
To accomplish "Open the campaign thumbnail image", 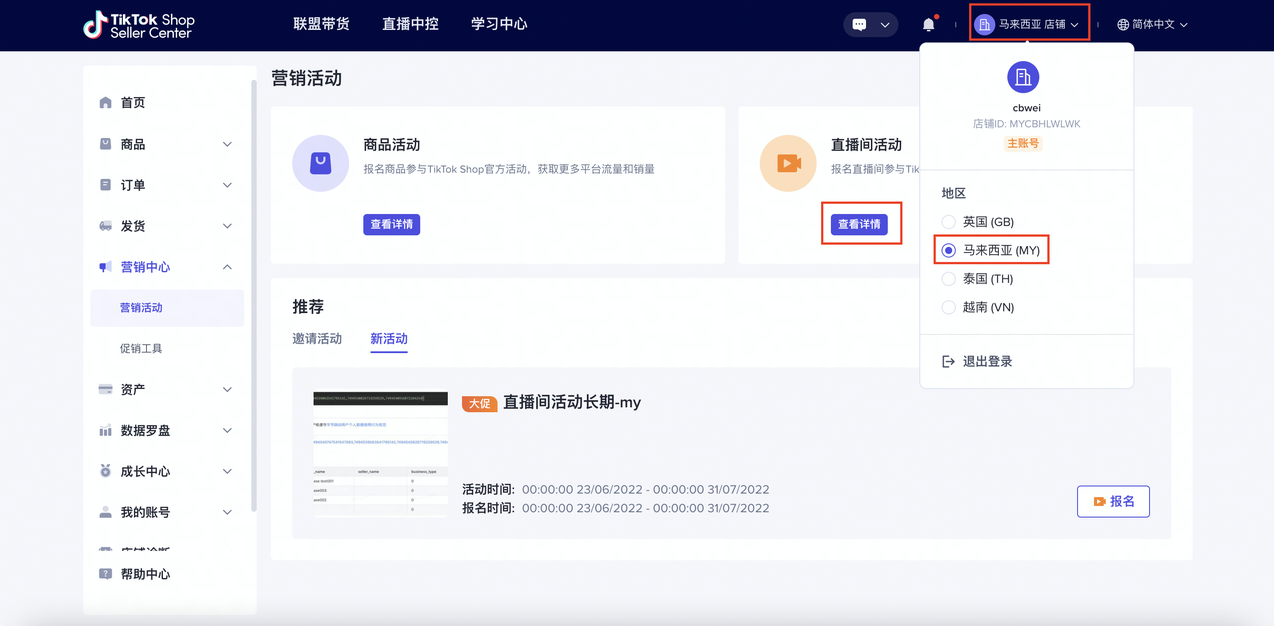I will pos(380,453).
